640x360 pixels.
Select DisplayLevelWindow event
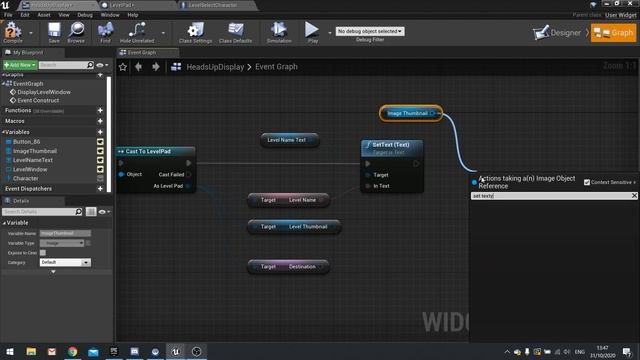44,92
